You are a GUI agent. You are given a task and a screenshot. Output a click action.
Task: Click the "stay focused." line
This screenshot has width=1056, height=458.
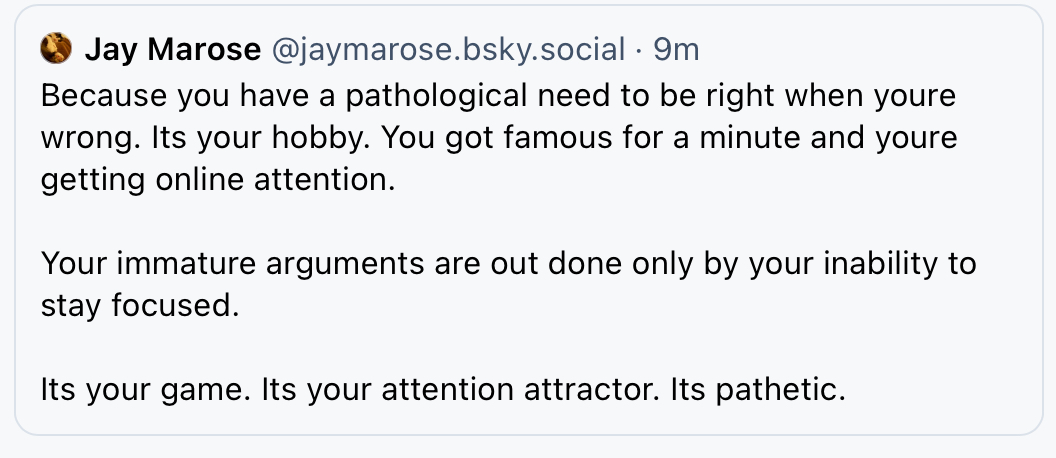(140, 305)
